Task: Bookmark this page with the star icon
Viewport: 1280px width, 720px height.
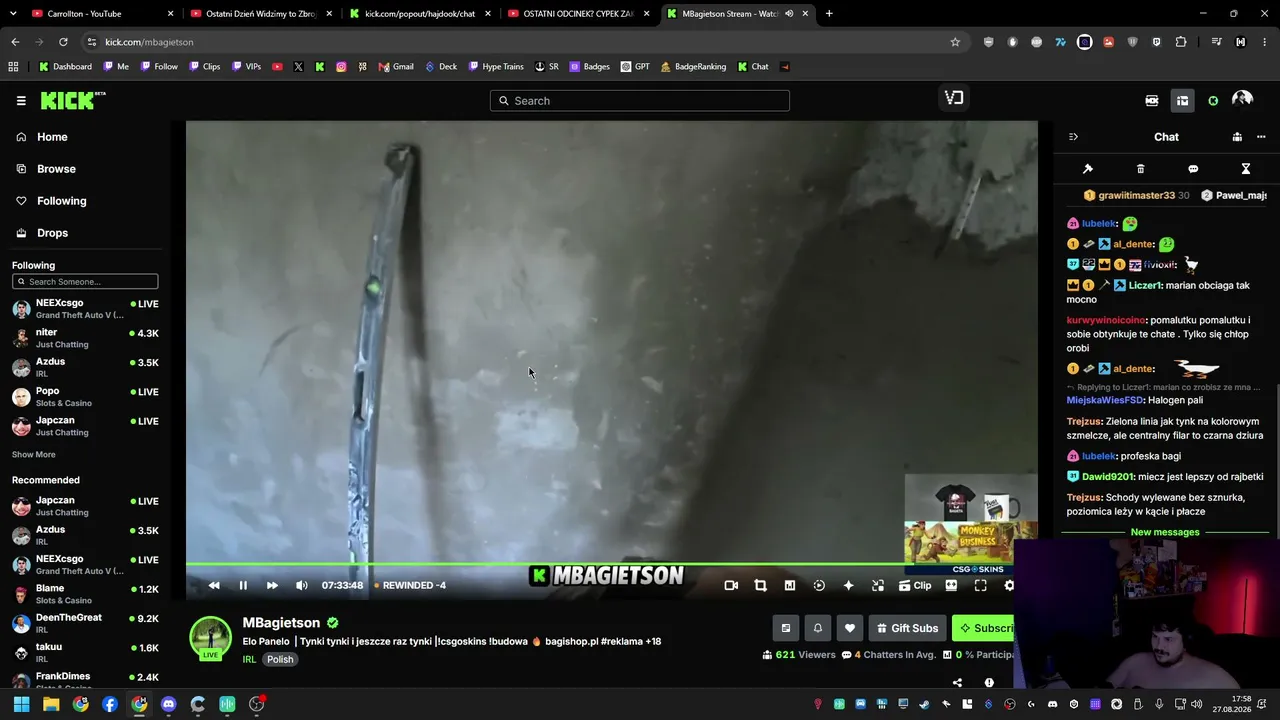Action: click(x=955, y=42)
